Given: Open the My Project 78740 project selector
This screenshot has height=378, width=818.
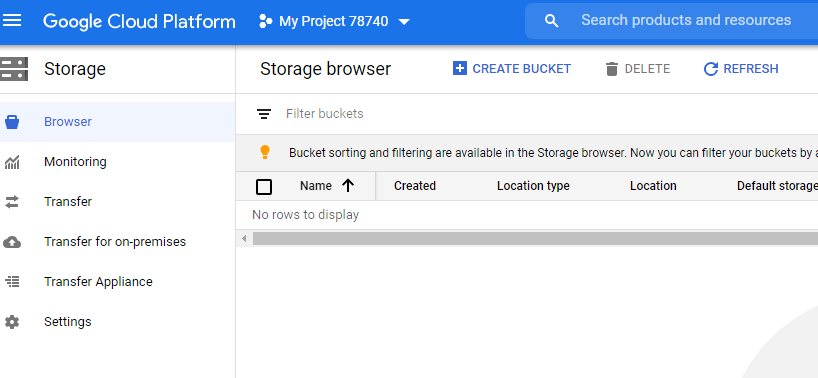Looking at the screenshot, I should 334,21.
